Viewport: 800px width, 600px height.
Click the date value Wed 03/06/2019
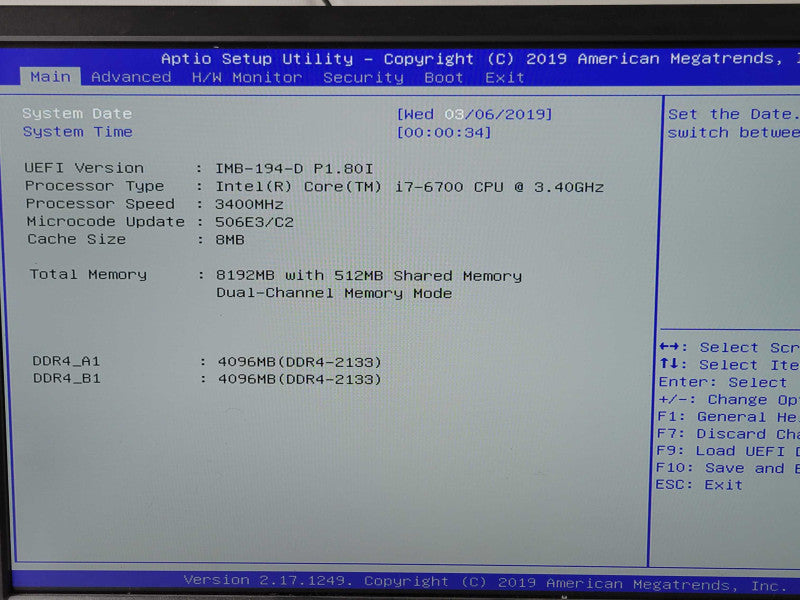tap(474, 114)
